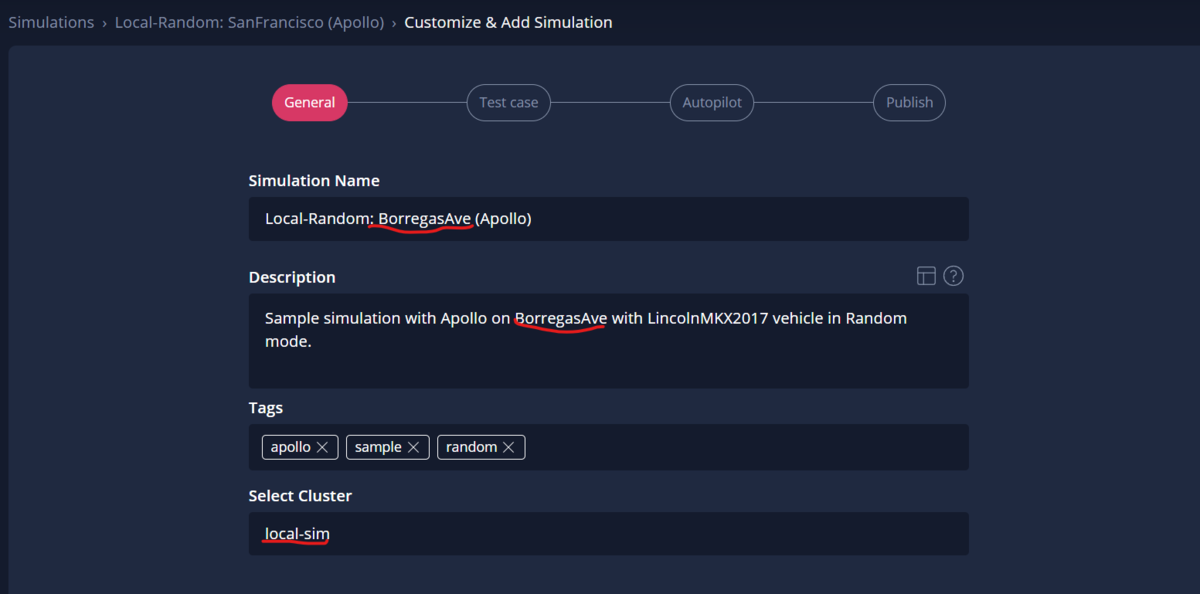Go to the Simulations breadcrumb
The width and height of the screenshot is (1200, 594).
pos(51,22)
